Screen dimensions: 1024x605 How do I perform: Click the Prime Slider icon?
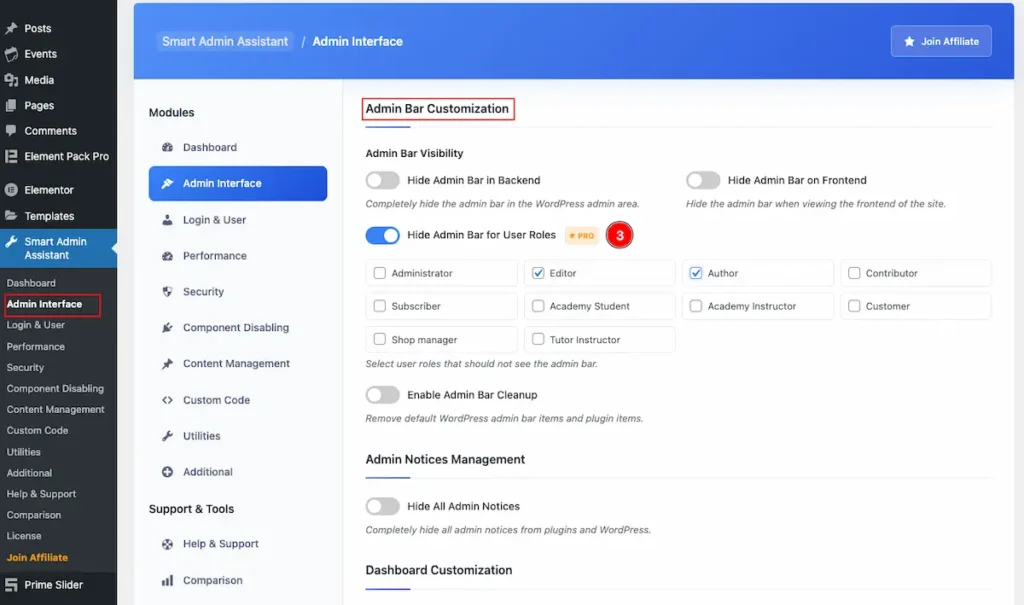point(11,585)
